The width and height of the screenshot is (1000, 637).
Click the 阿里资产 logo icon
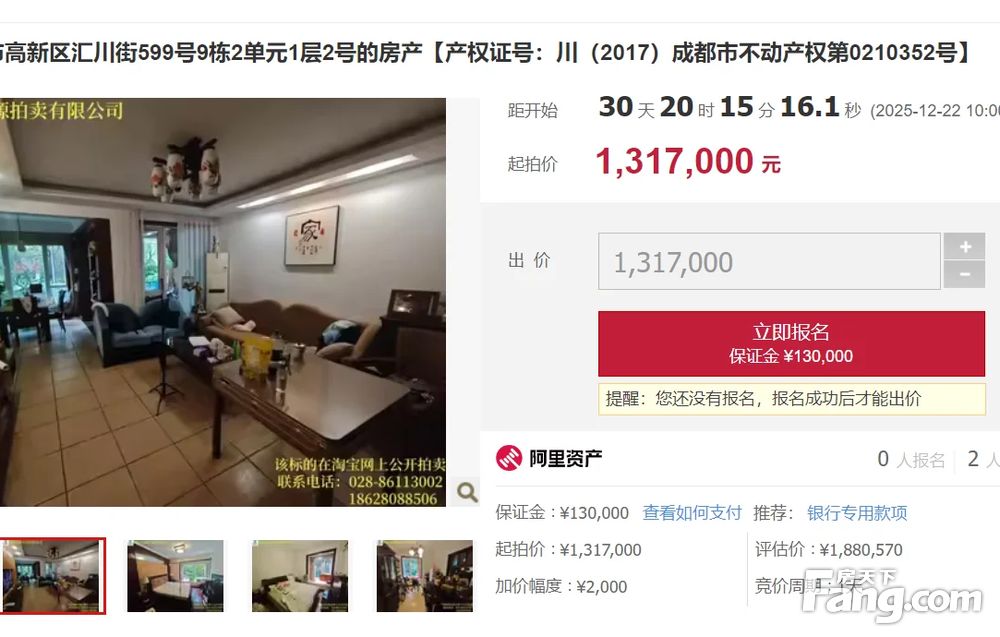click(x=509, y=458)
